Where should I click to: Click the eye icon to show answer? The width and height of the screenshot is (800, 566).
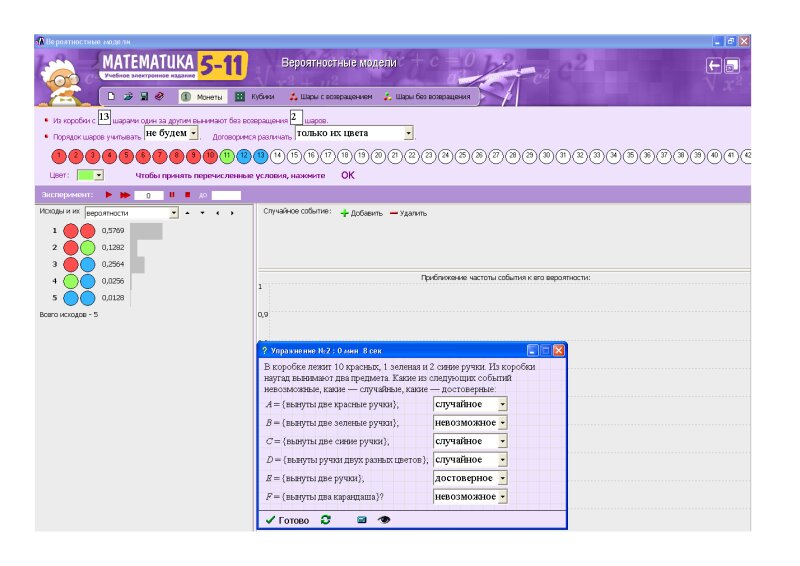click(383, 520)
